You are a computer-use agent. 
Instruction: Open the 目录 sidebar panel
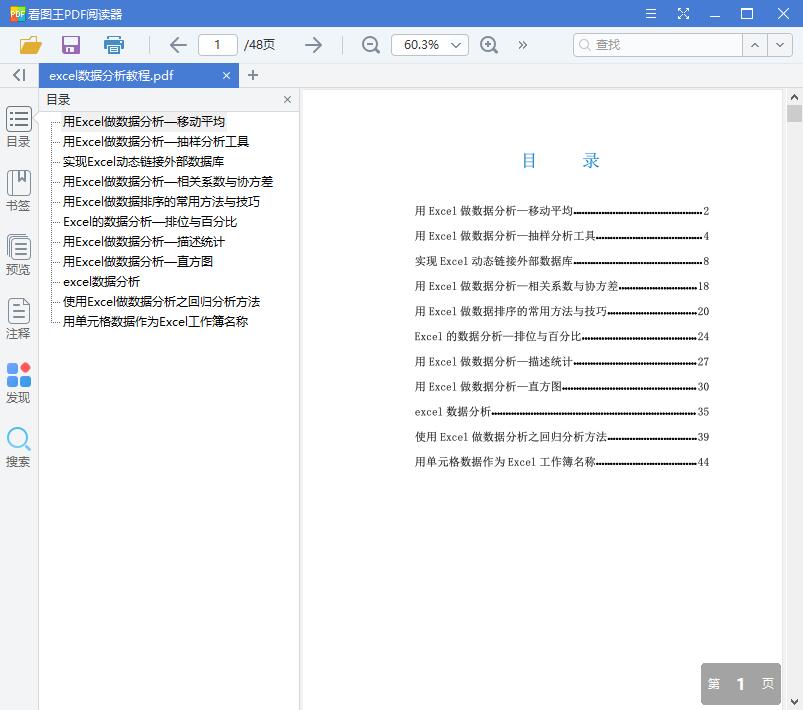18,127
